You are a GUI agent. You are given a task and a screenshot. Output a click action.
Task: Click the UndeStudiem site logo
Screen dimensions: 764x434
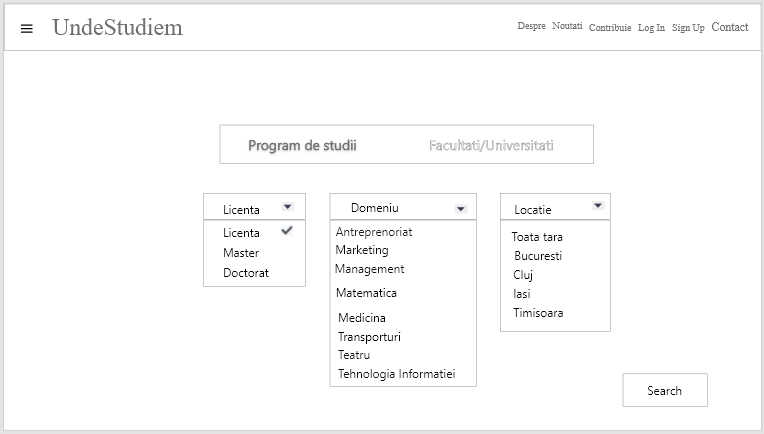[117, 27]
